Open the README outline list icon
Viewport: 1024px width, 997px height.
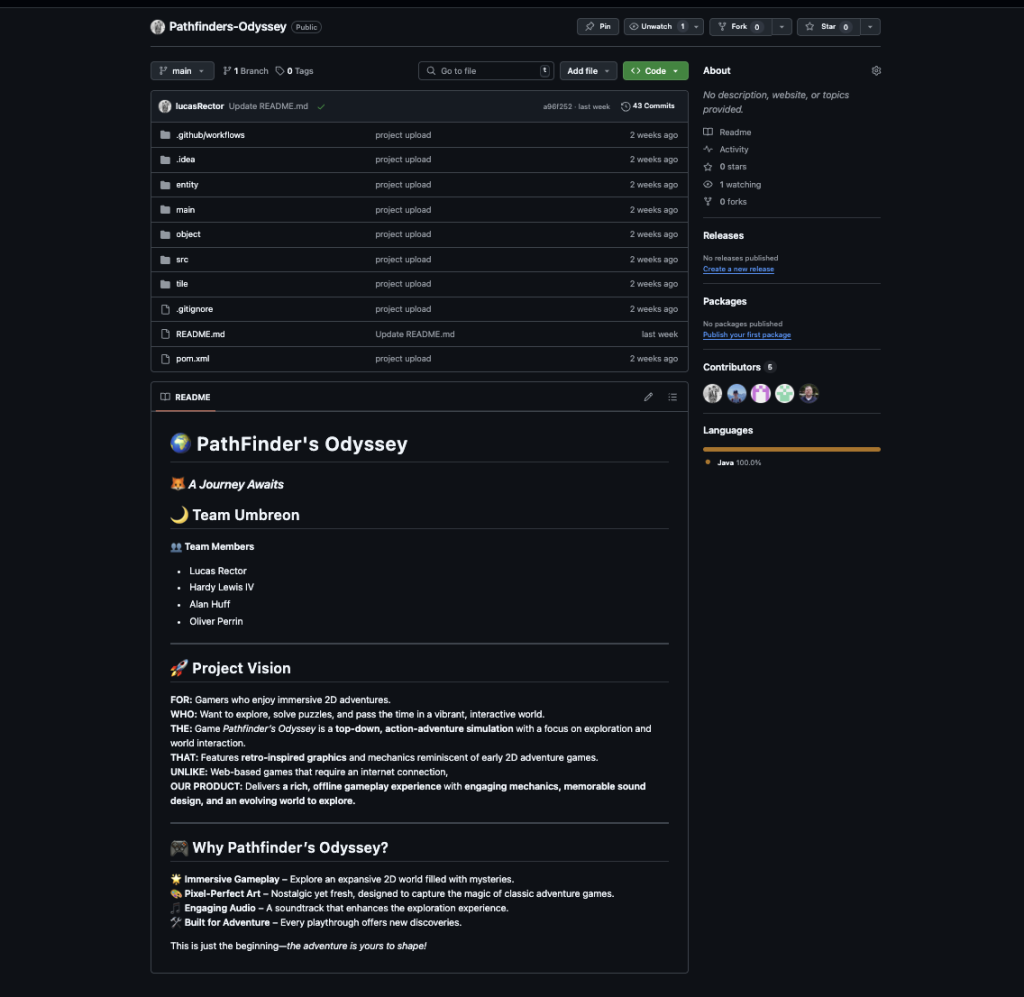point(673,397)
